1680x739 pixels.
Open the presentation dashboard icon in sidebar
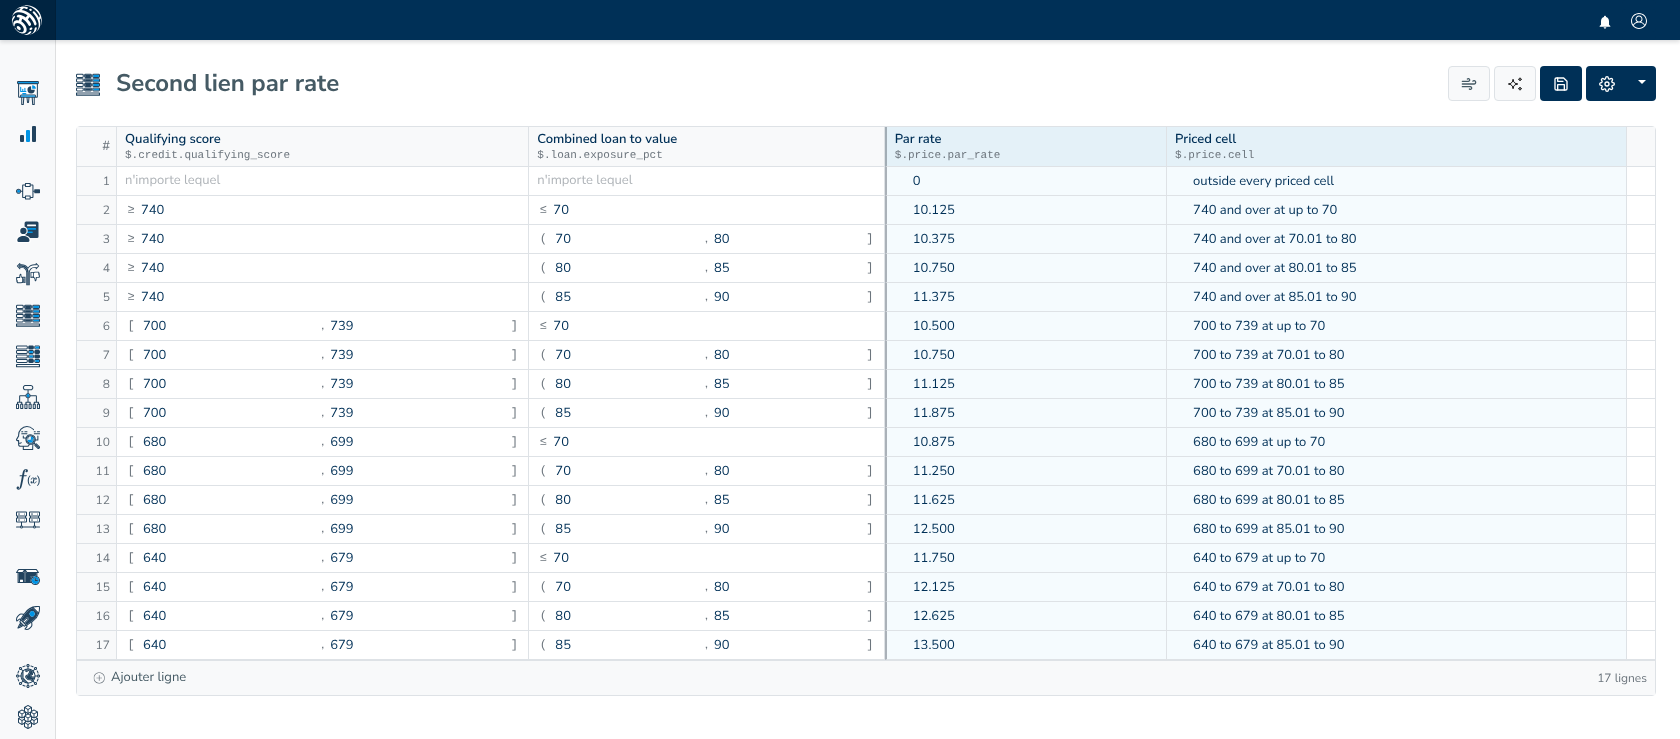28,93
